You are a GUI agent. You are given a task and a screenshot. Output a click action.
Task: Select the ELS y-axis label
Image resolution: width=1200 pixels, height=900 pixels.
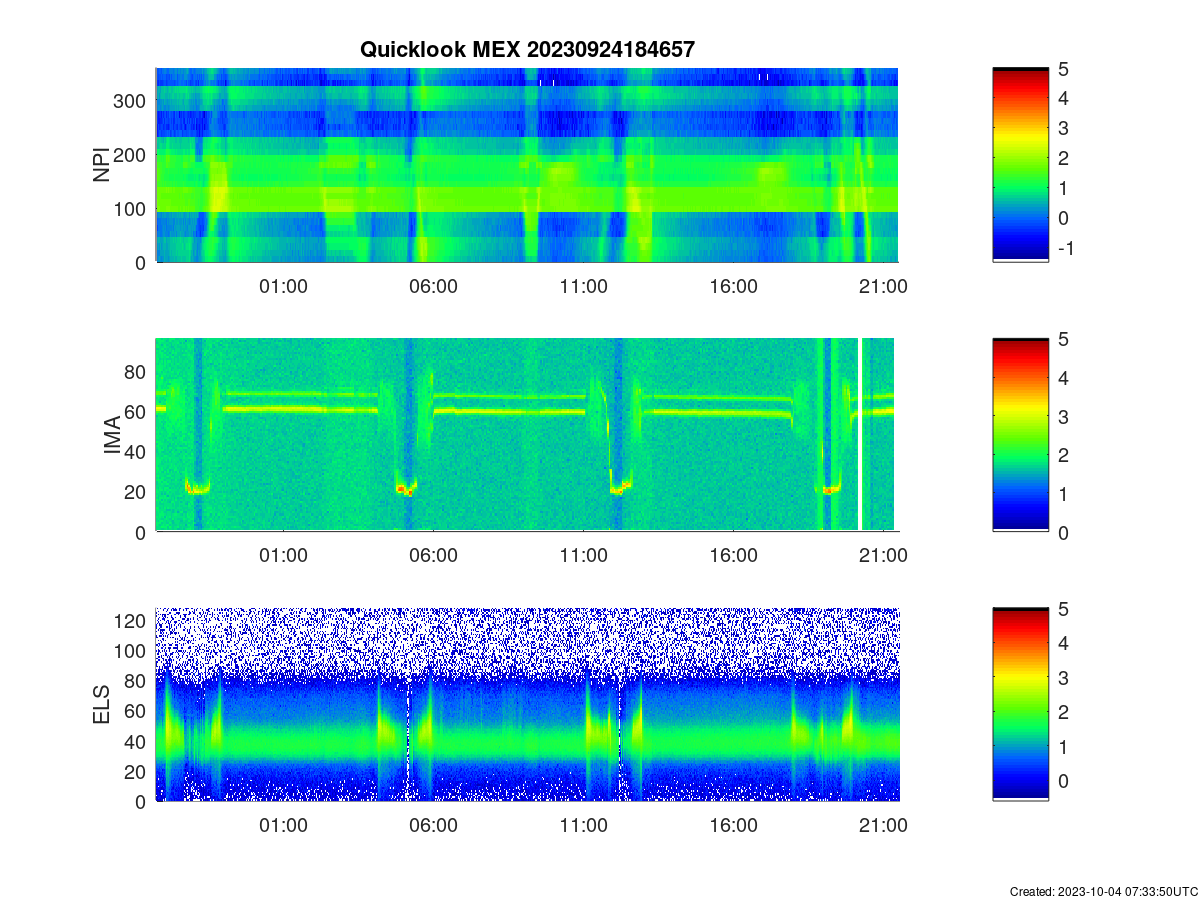pyautogui.click(x=102, y=705)
